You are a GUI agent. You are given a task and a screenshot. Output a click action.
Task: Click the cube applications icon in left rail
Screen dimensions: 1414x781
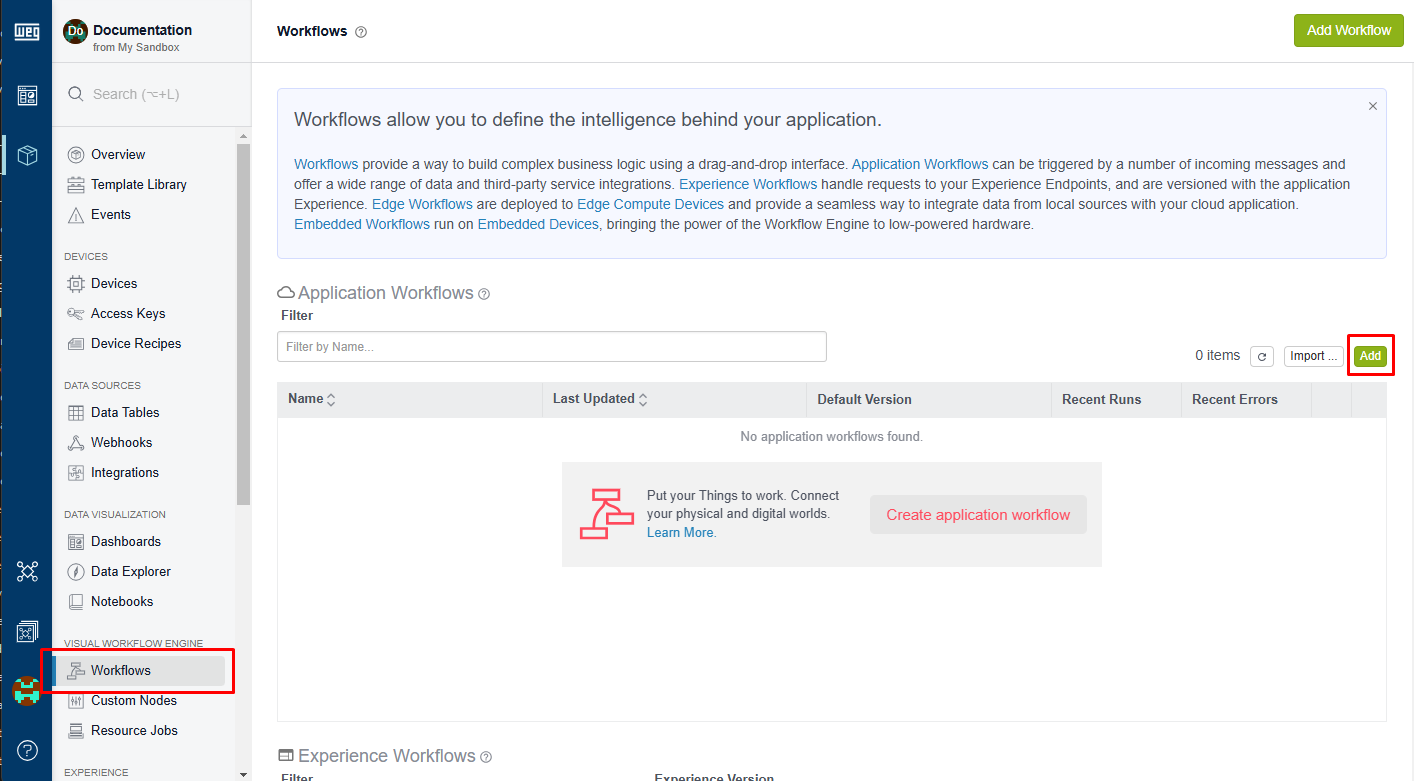click(x=27, y=155)
